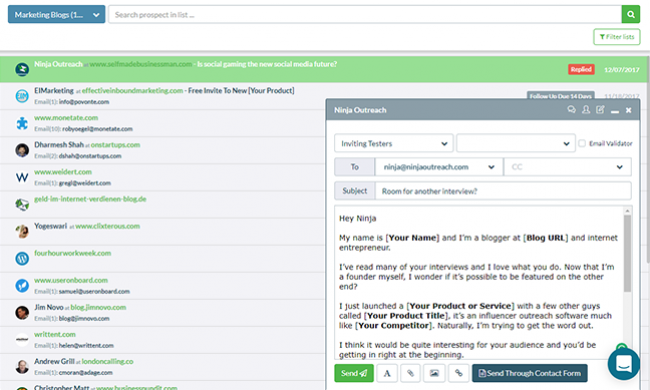This screenshot has height=390, width=650.
Task: Enable the Email Validator checkbox
Action: pos(582,143)
